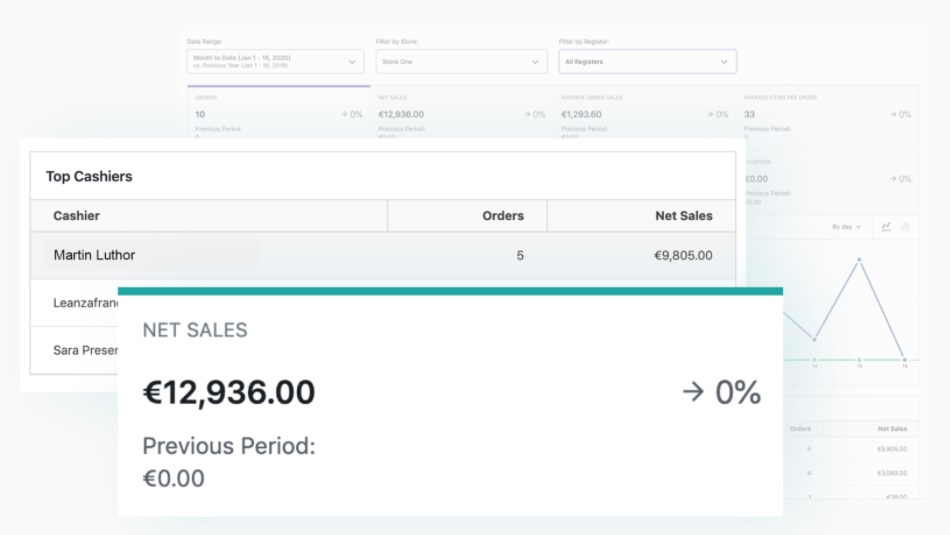Click the arrow icon beside 0% in Net Sales

tap(693, 392)
